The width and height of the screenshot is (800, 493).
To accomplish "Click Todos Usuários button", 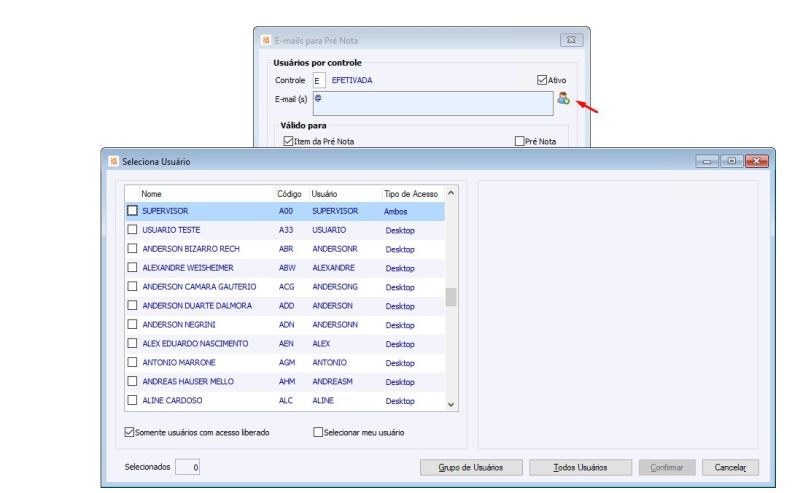I will coord(580,467).
